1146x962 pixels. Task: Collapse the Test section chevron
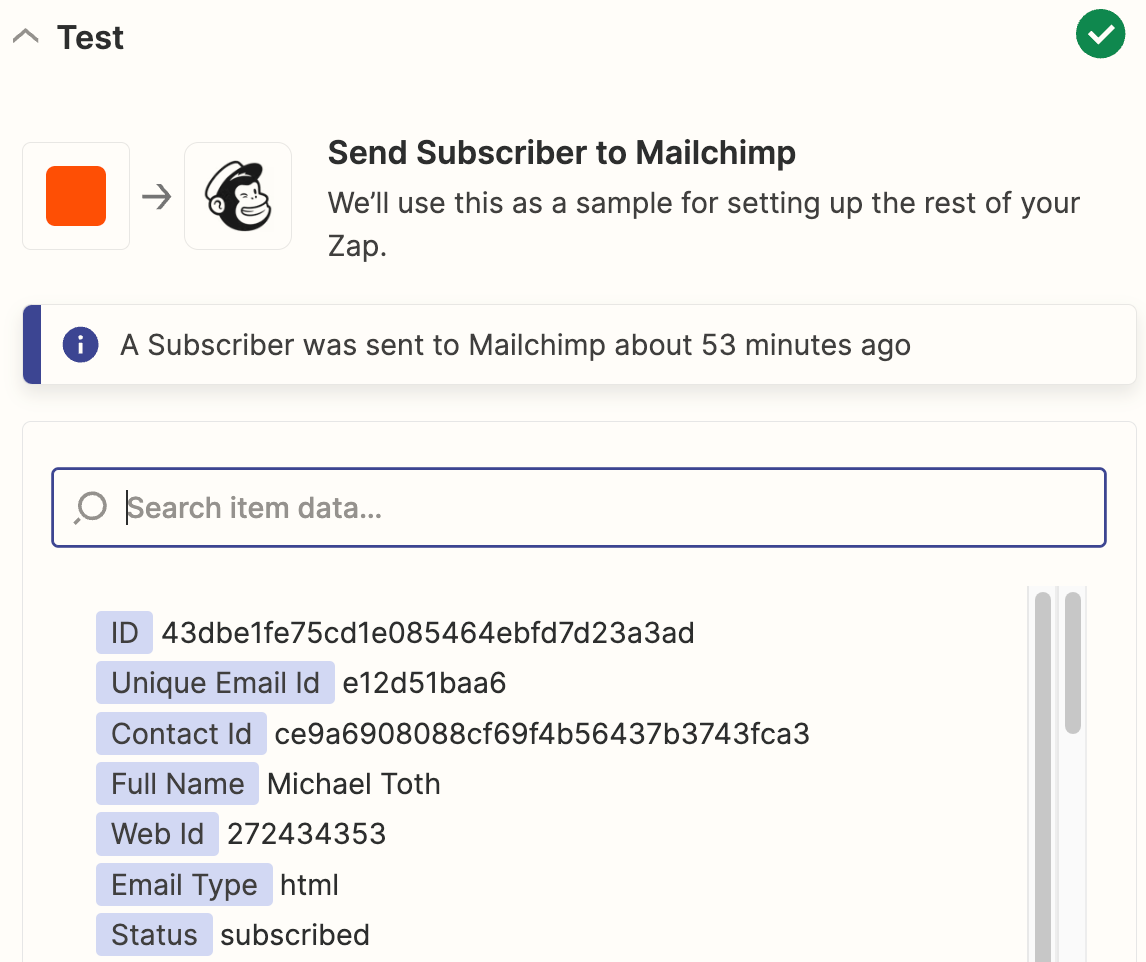25,37
